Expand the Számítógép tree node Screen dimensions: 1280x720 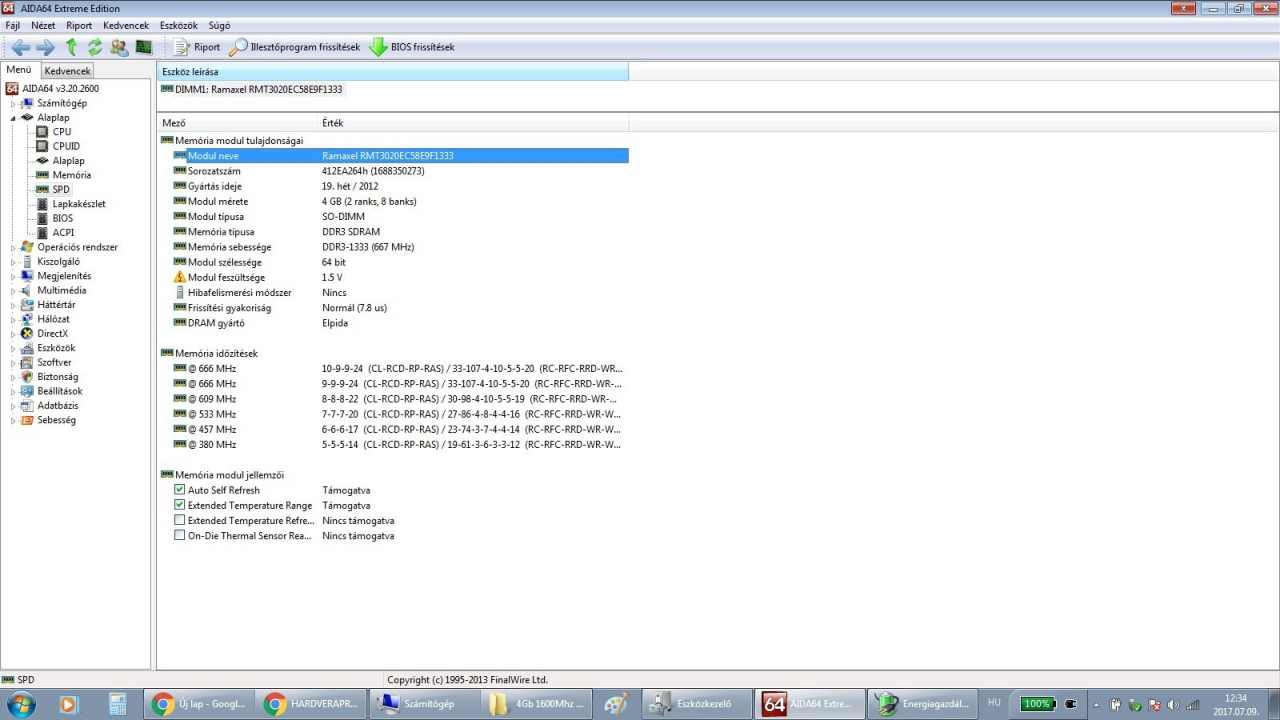pos(13,103)
